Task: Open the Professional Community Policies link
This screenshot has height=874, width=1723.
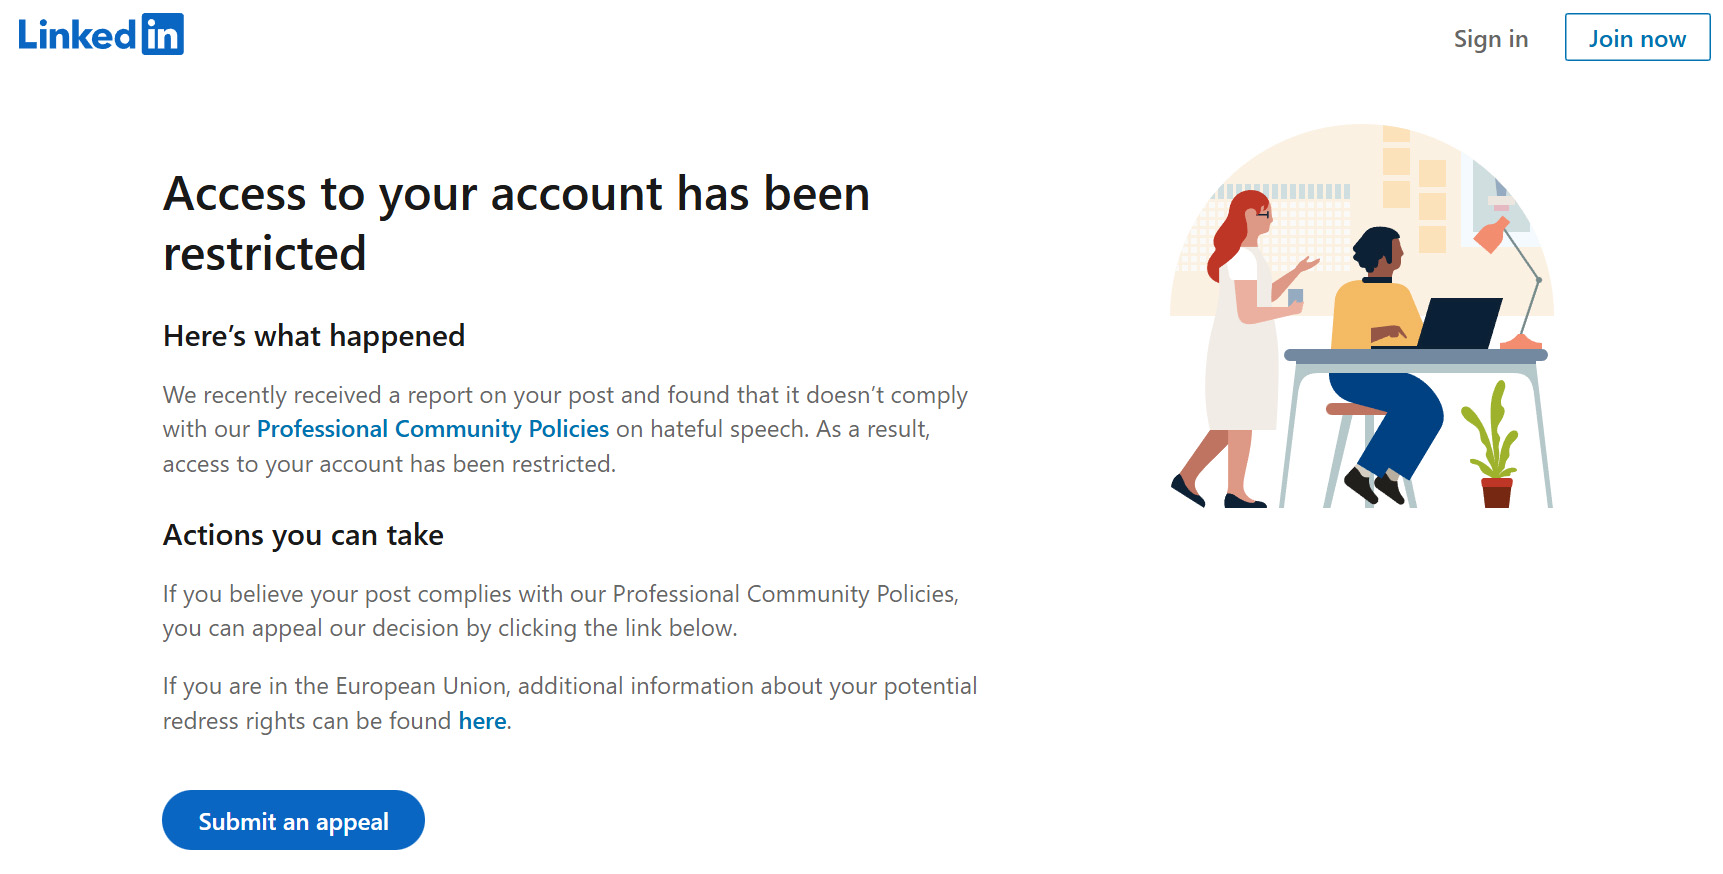Action: pyautogui.click(x=432, y=429)
